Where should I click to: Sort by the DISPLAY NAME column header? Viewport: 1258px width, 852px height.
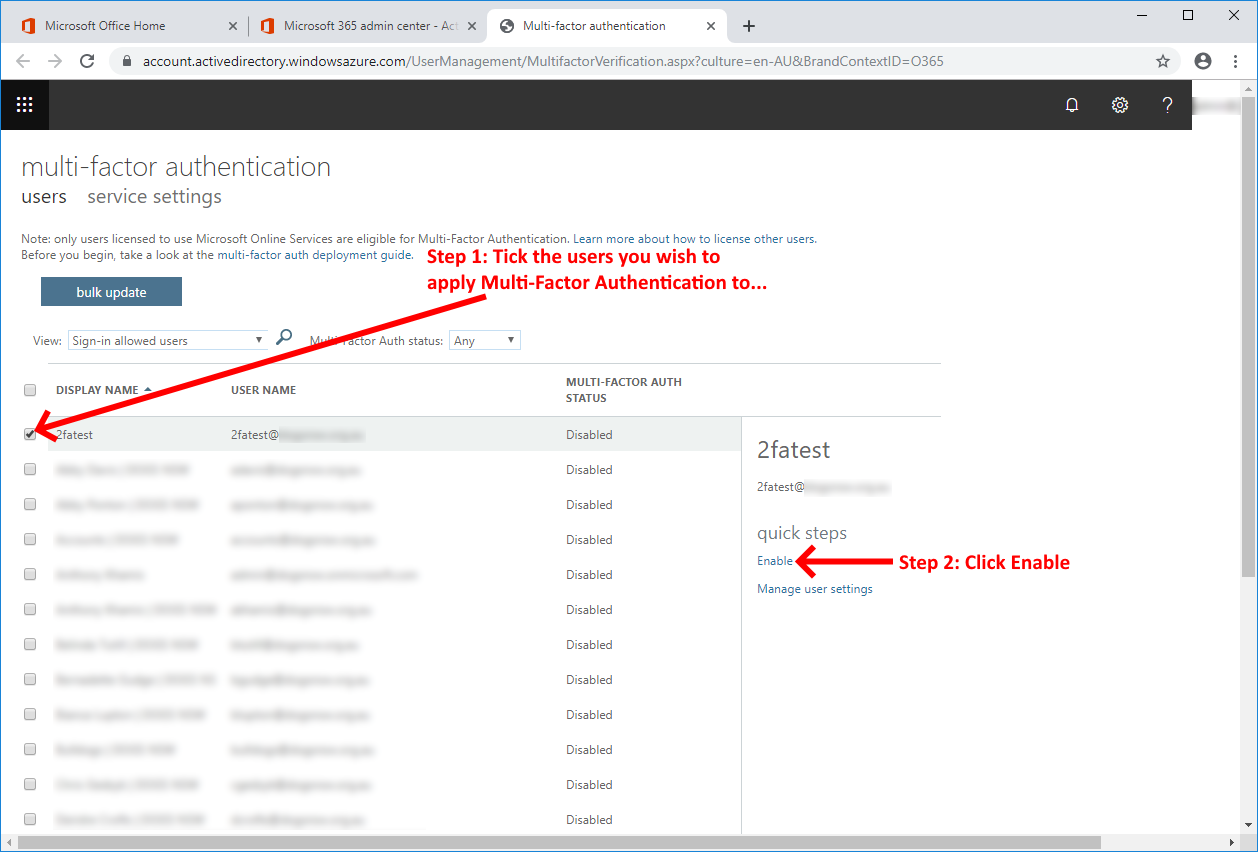point(104,390)
